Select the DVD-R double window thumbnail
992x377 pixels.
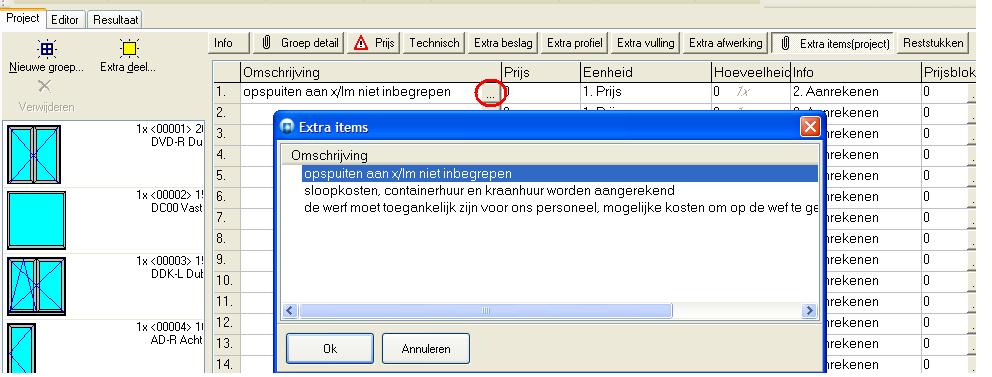34,154
